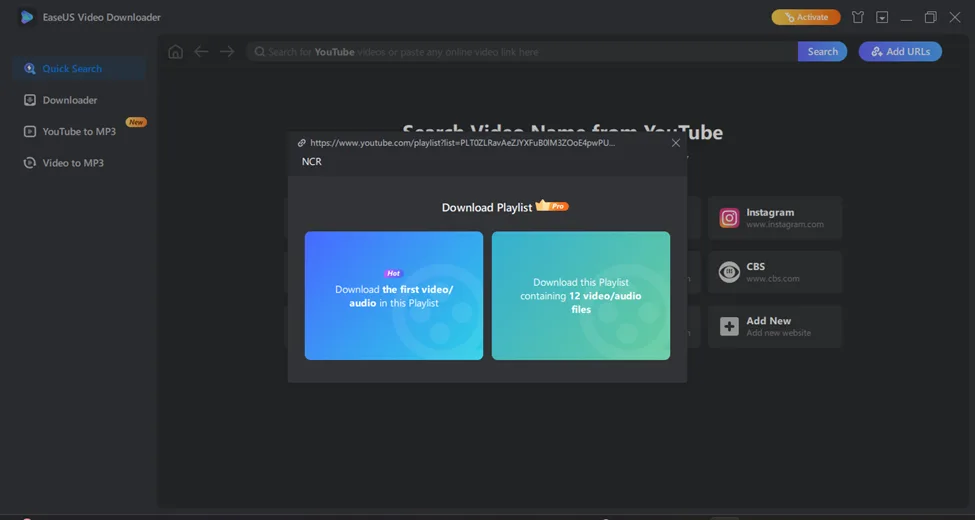
Task: Open the Downloader section
Action: [79, 100]
